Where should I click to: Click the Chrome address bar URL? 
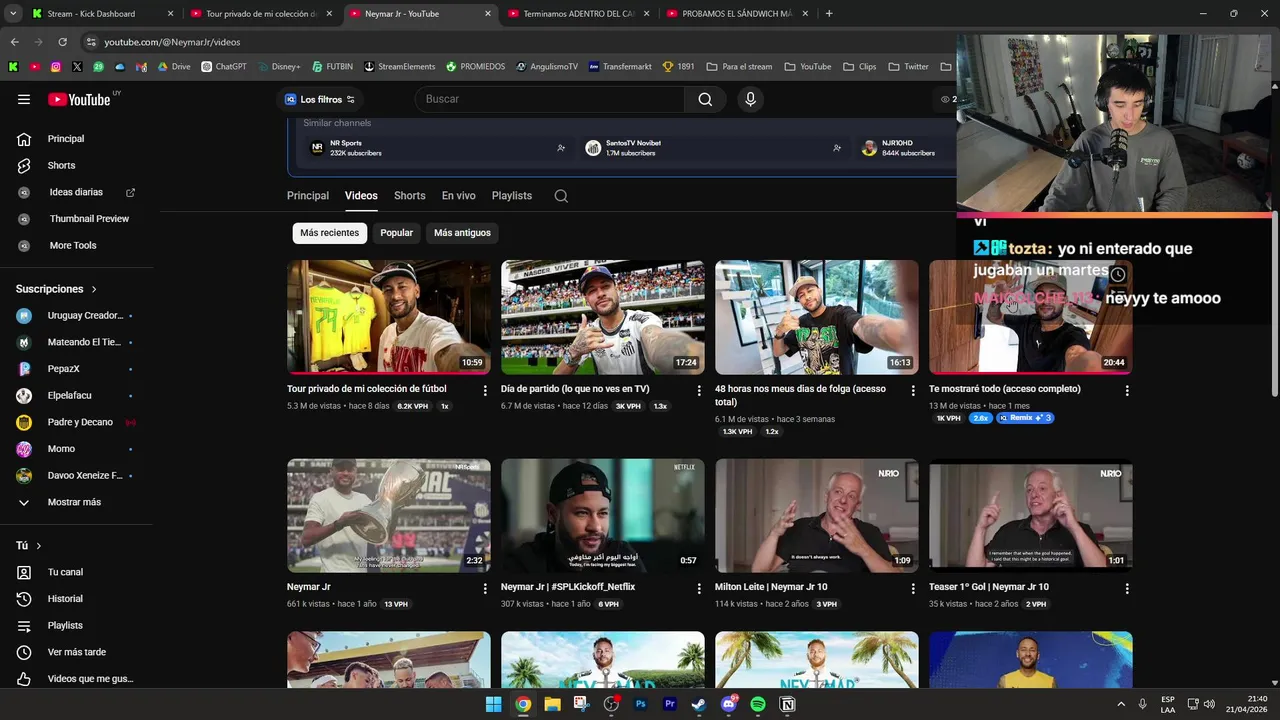click(x=172, y=42)
